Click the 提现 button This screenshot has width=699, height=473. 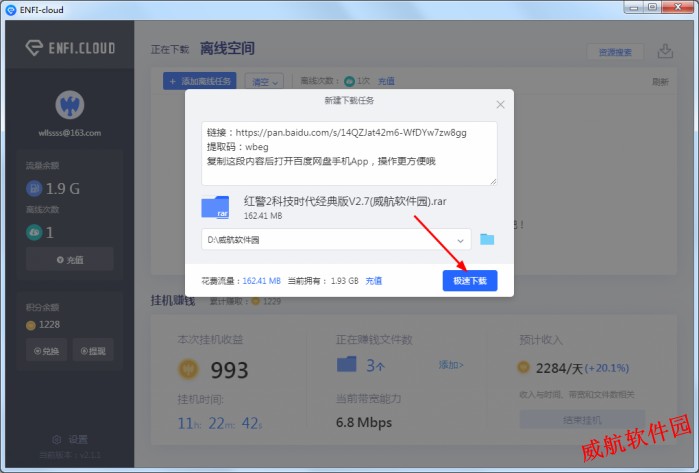[93, 350]
